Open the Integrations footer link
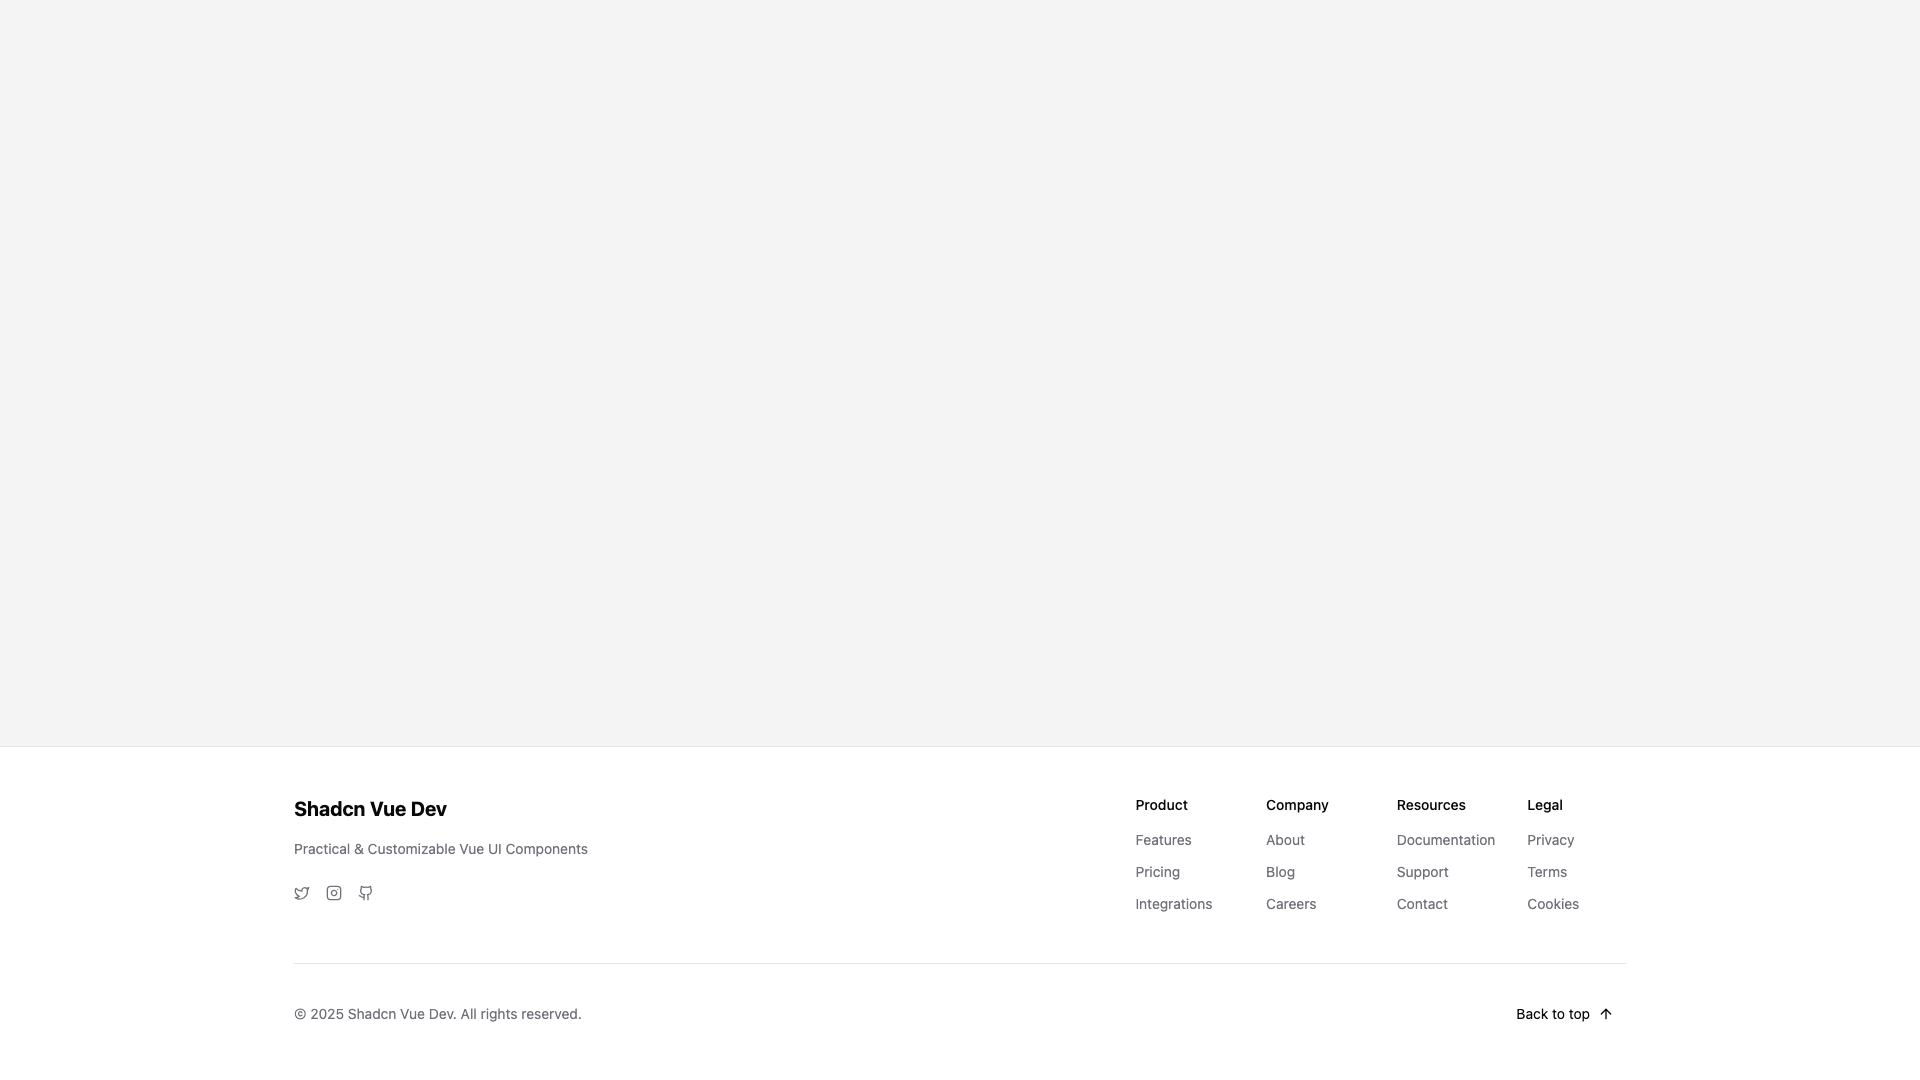Viewport: 1920px width, 1080px height. (x=1173, y=904)
